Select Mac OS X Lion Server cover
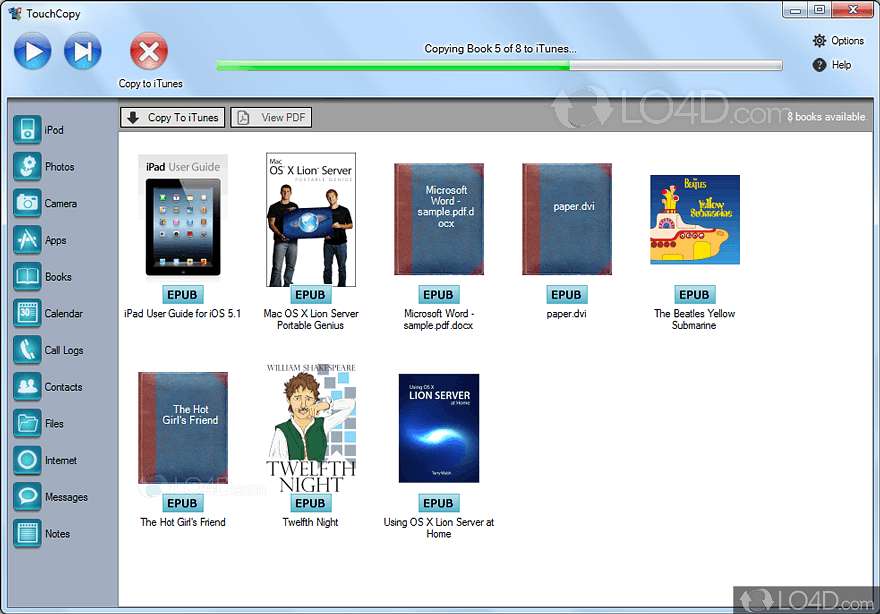Screen dimensions: 880x614 tap(311, 219)
